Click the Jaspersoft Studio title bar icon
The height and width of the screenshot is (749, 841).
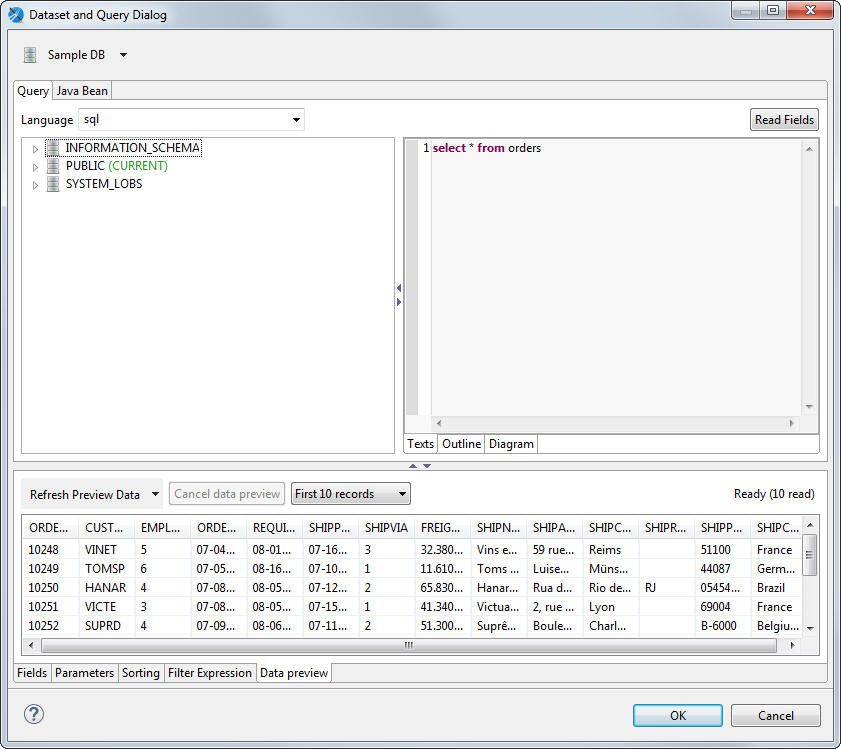point(16,14)
